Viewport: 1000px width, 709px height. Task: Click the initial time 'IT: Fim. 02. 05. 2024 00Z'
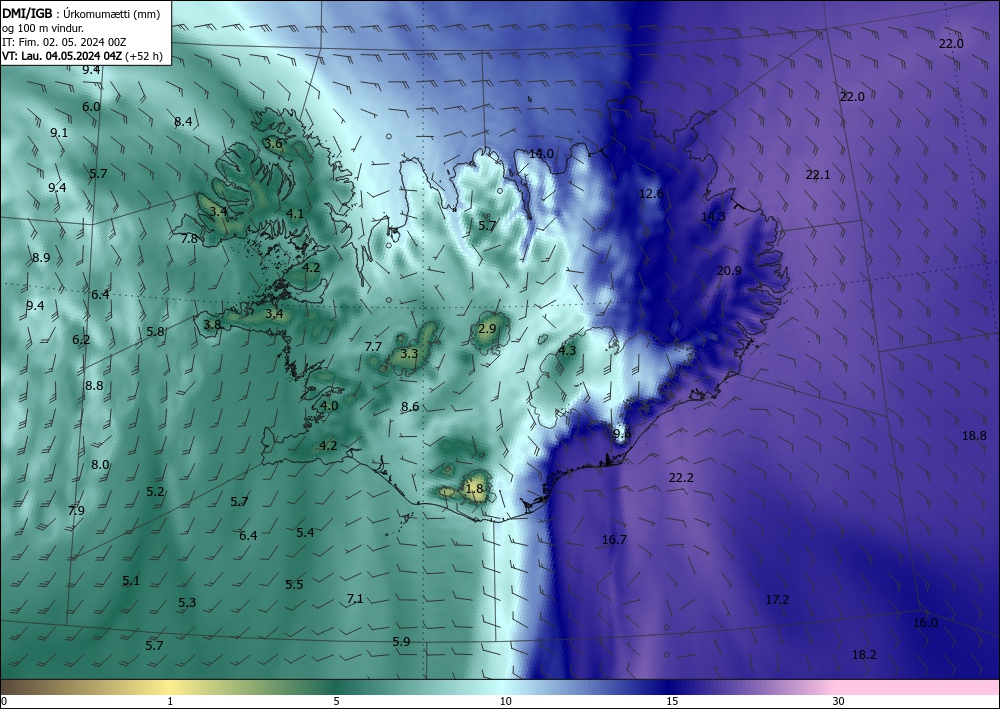[x=64, y=42]
